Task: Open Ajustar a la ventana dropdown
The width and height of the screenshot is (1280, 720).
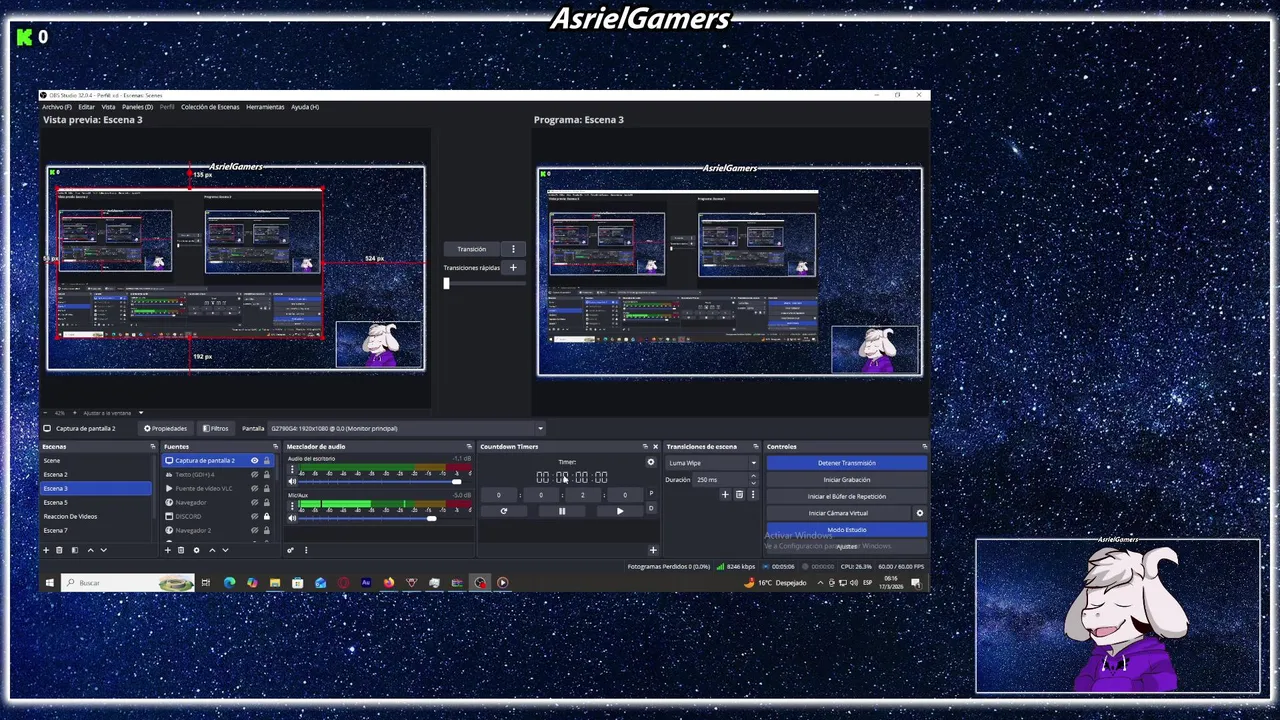Action: 113,413
